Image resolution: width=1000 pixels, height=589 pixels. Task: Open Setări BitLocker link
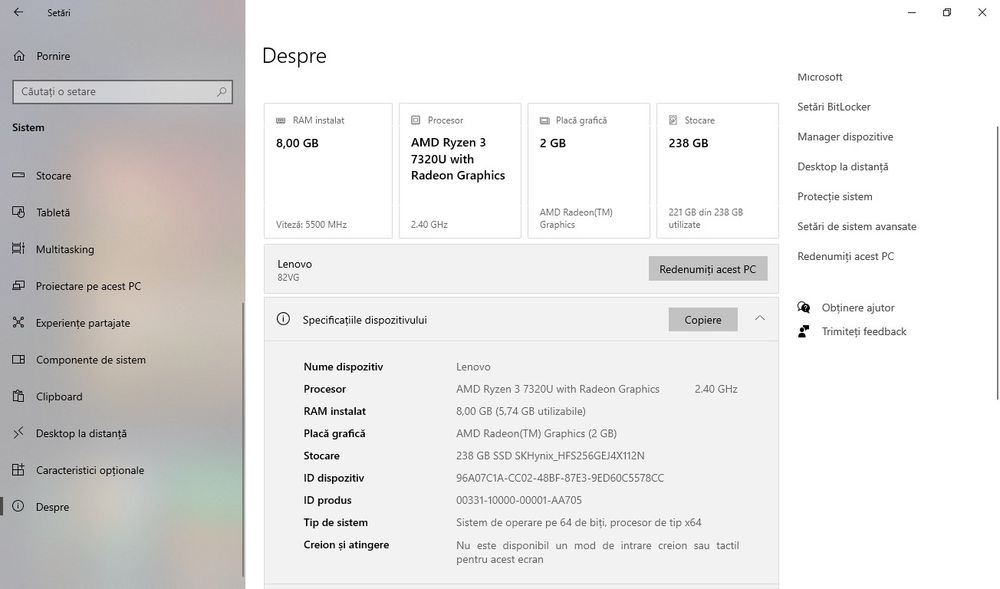point(834,107)
